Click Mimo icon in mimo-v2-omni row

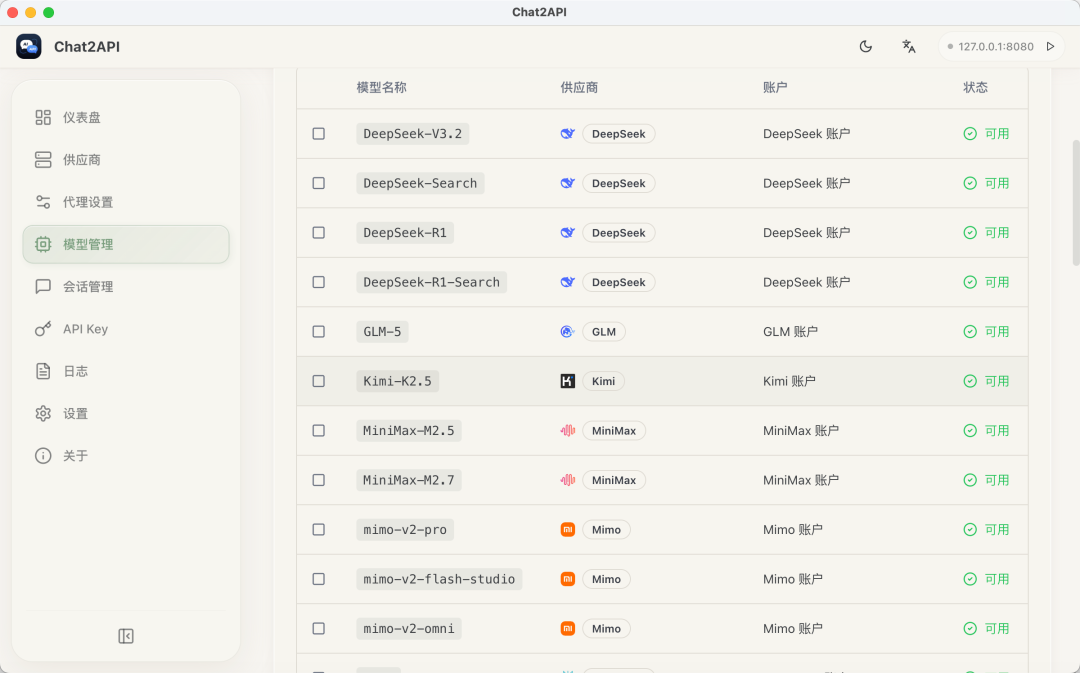pos(568,629)
